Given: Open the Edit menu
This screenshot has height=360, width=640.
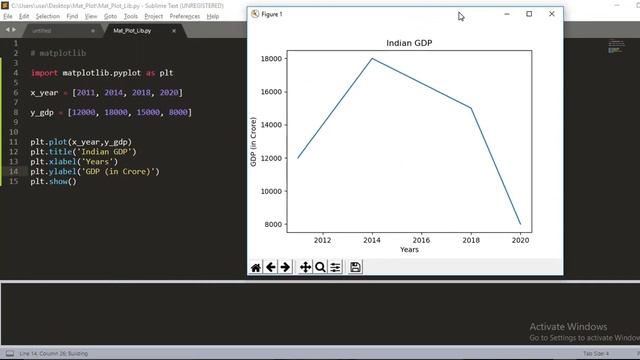Looking at the screenshot, I should click(24, 16).
